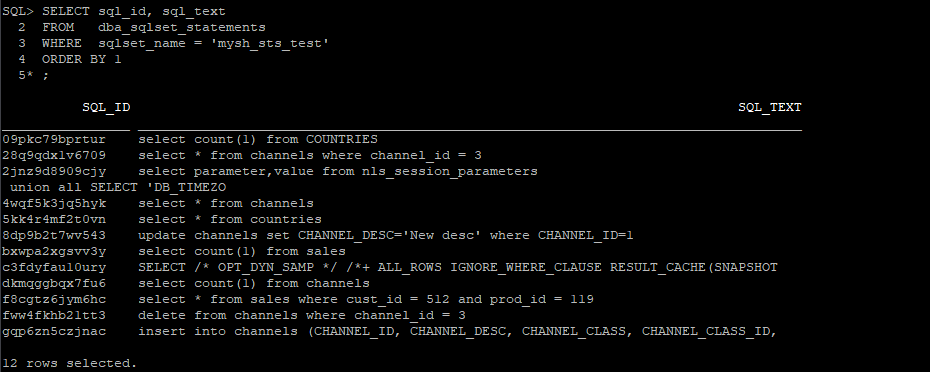
Task: Click the 'delete from channels' statement text
Action: click(x=302, y=316)
